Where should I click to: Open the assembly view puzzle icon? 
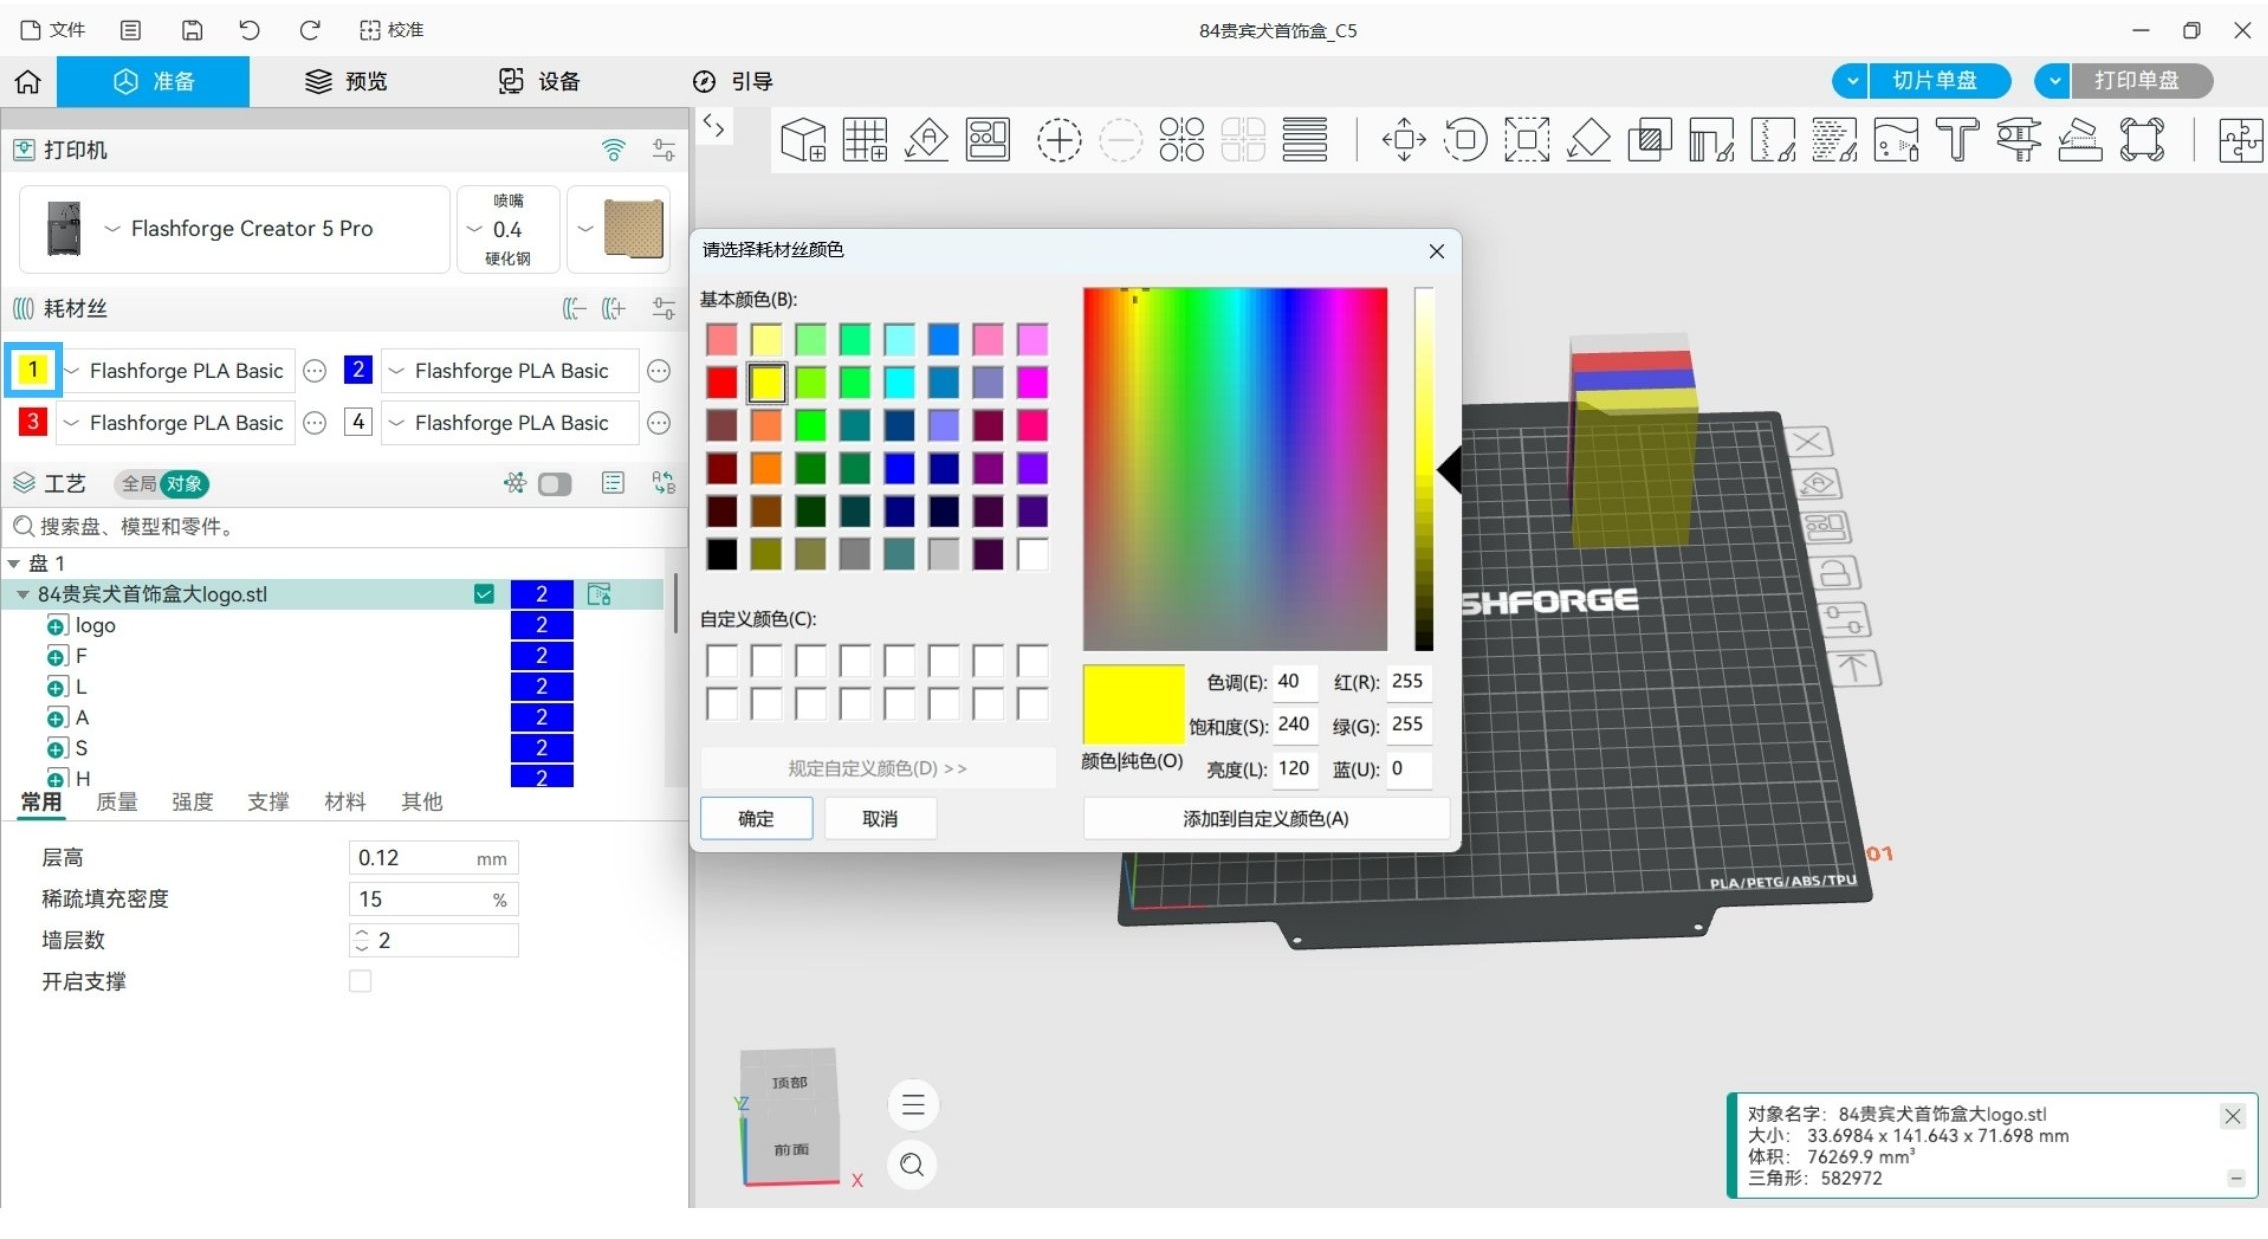click(2240, 139)
